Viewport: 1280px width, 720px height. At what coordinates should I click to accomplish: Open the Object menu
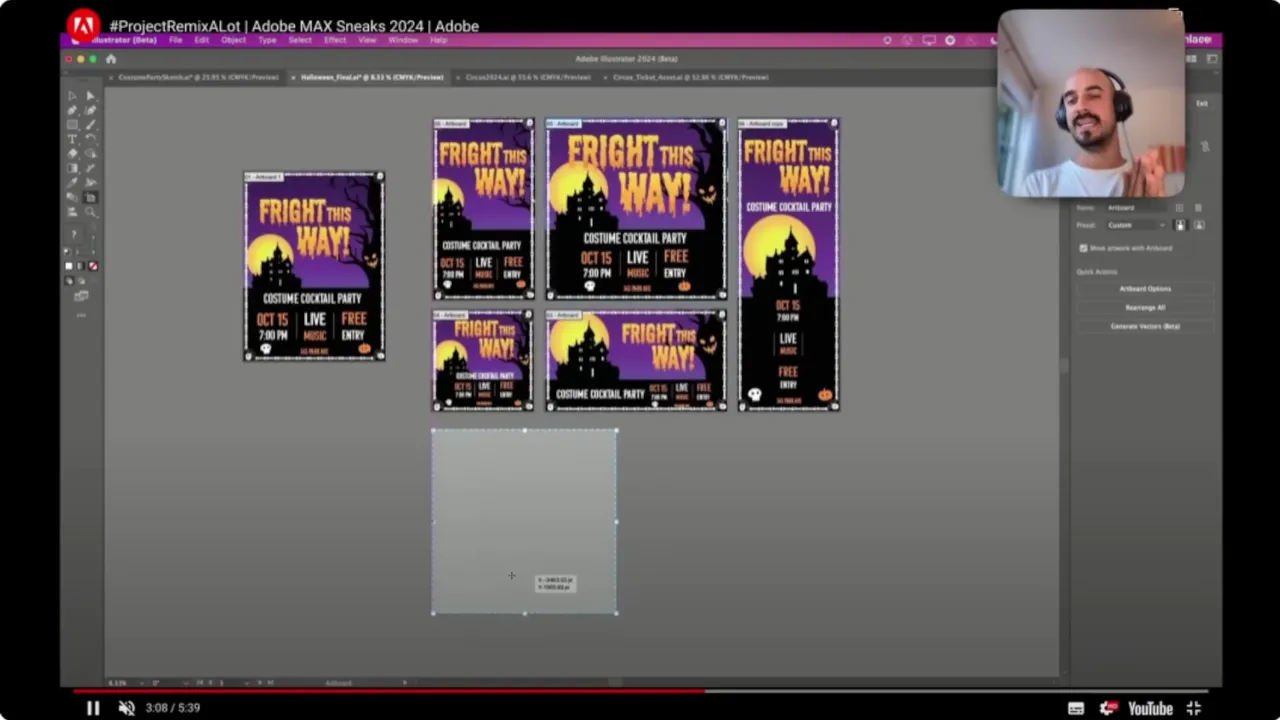pos(234,40)
